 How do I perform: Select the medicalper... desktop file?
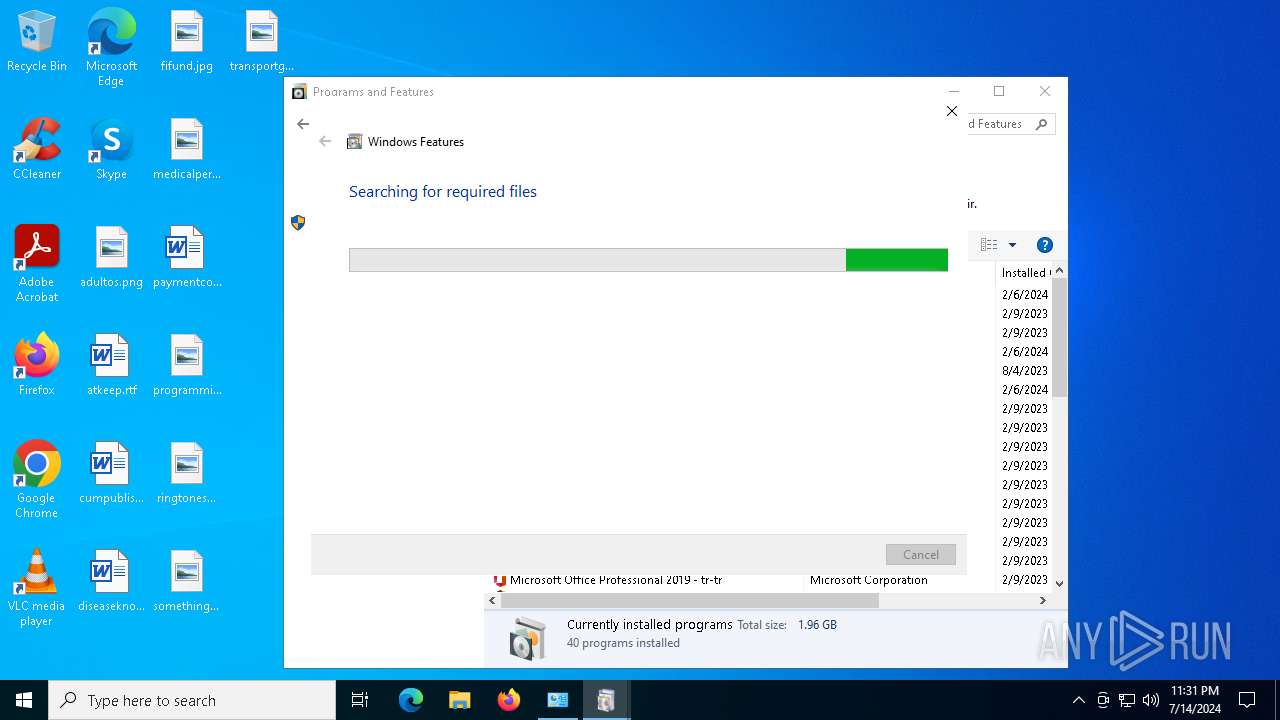[187, 150]
